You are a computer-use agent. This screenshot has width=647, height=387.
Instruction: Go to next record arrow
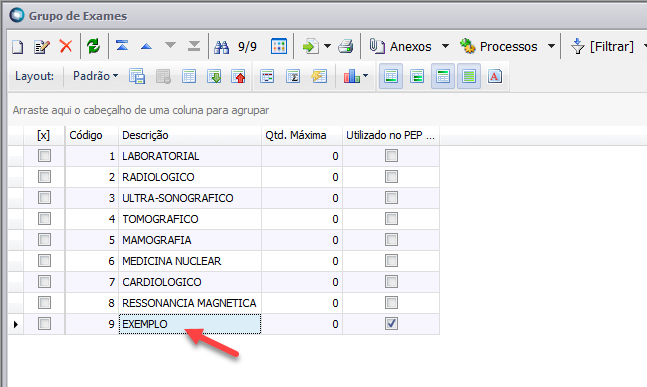tap(170, 45)
